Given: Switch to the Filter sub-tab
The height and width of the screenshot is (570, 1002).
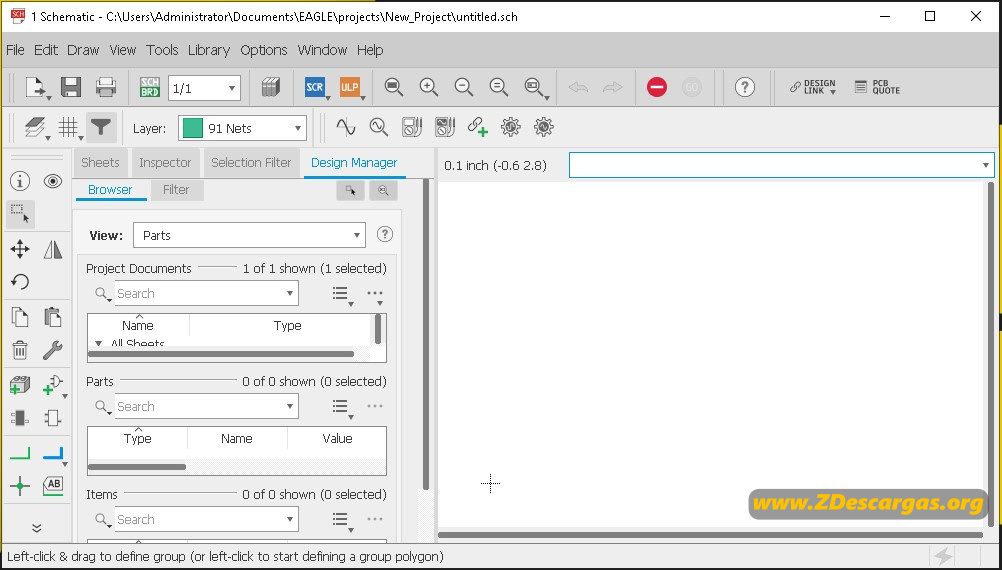Looking at the screenshot, I should [176, 190].
